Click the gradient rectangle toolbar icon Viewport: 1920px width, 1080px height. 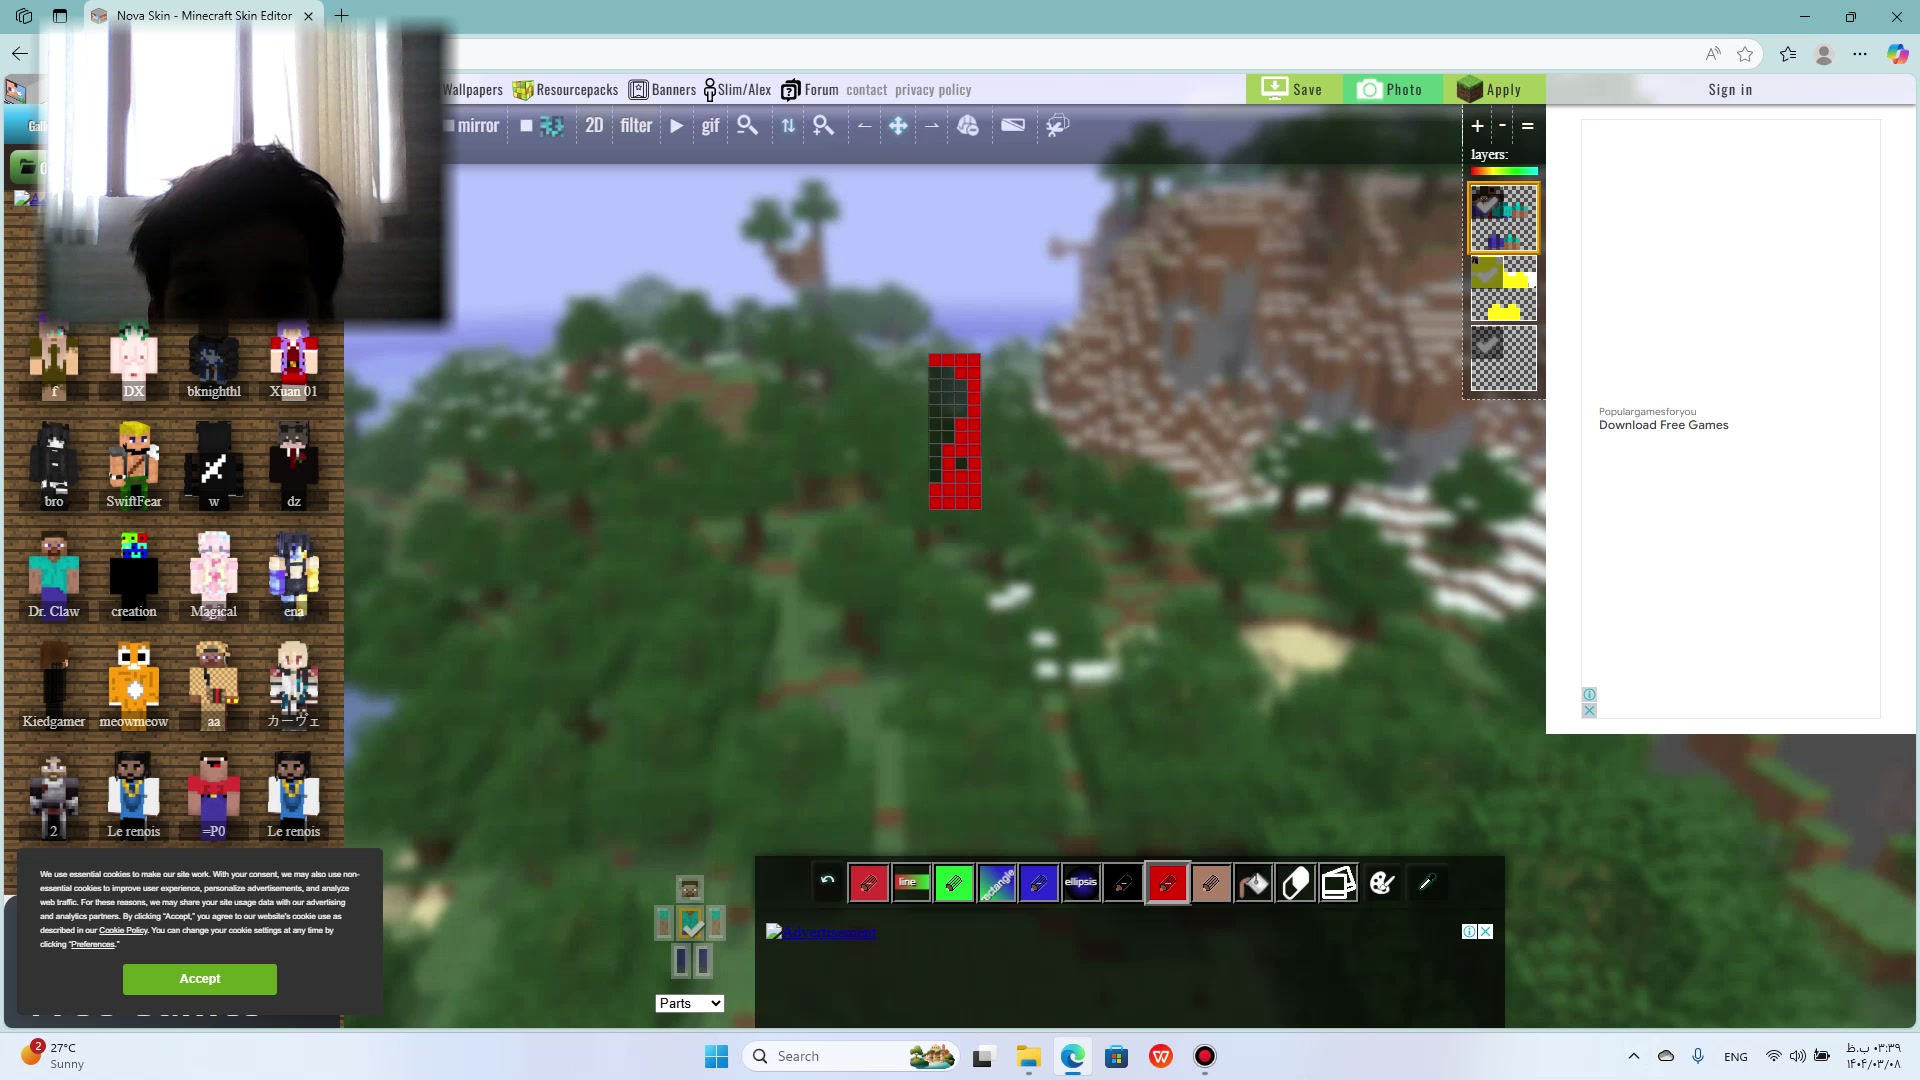1013,125
